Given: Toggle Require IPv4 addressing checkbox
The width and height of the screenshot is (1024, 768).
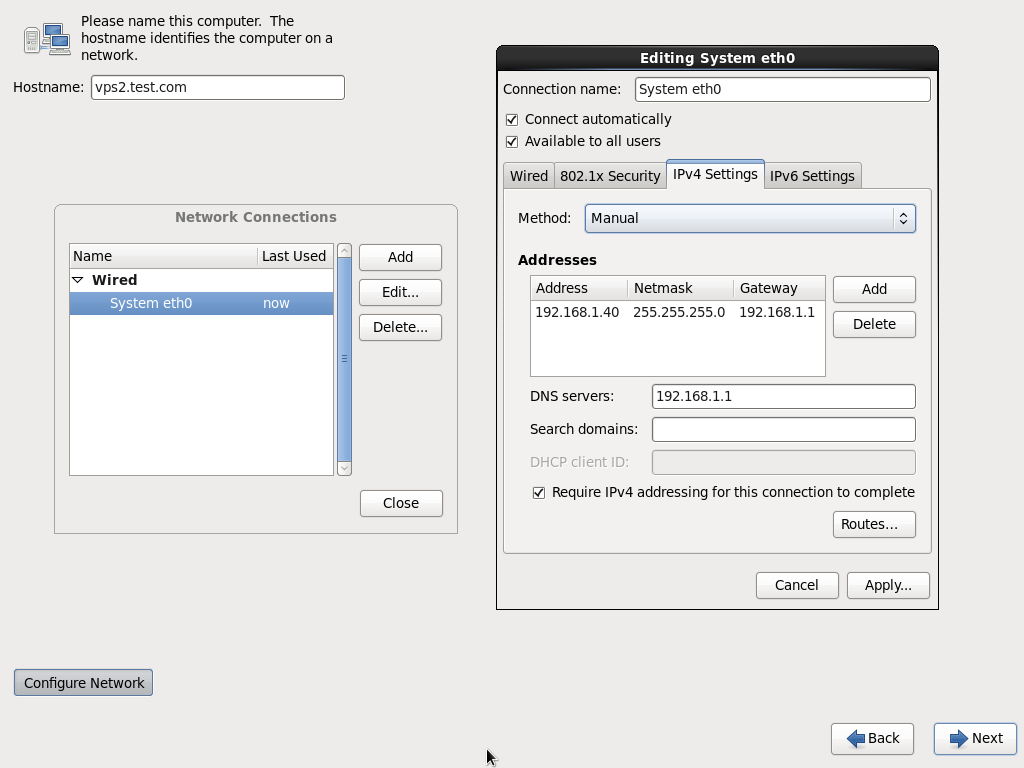Looking at the screenshot, I should tap(539, 492).
